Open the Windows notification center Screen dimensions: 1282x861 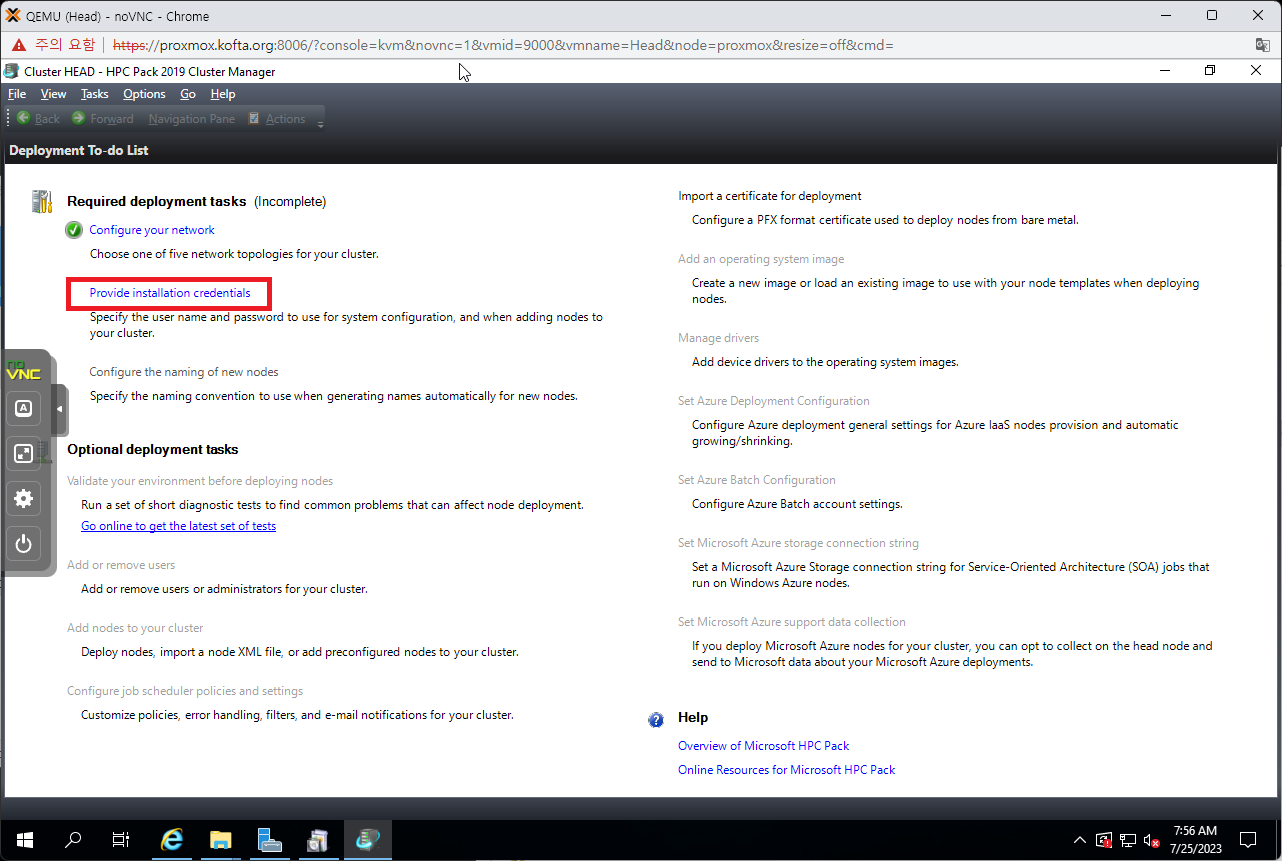click(1247, 840)
